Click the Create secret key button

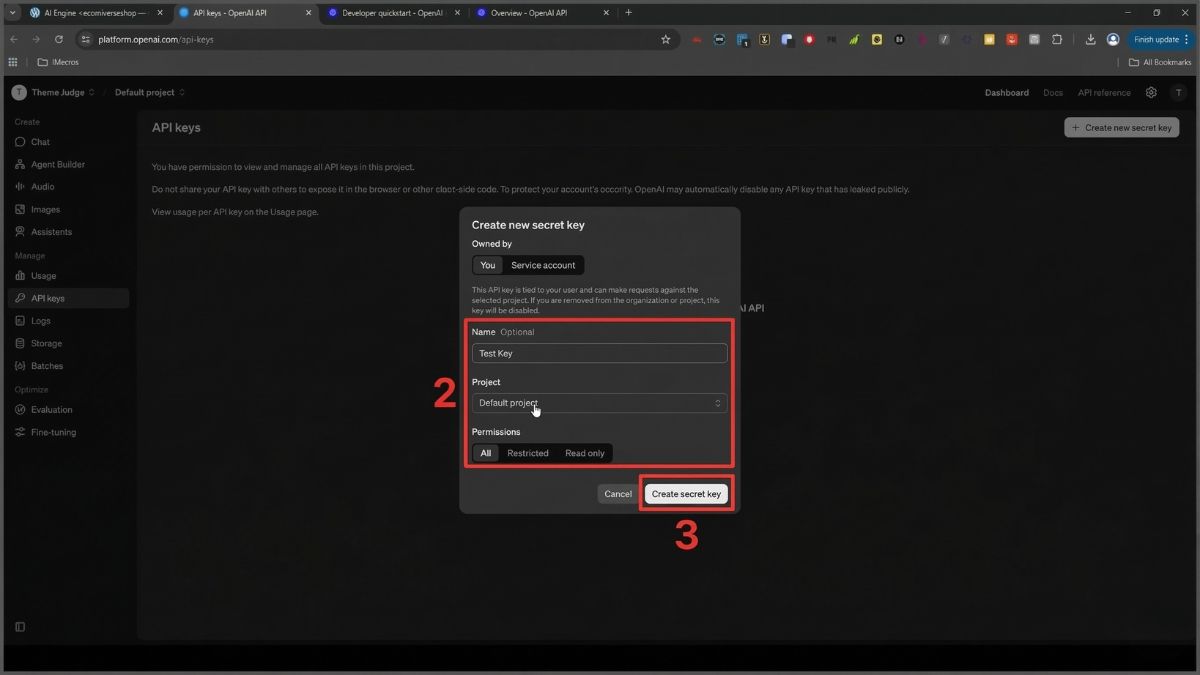(686, 494)
